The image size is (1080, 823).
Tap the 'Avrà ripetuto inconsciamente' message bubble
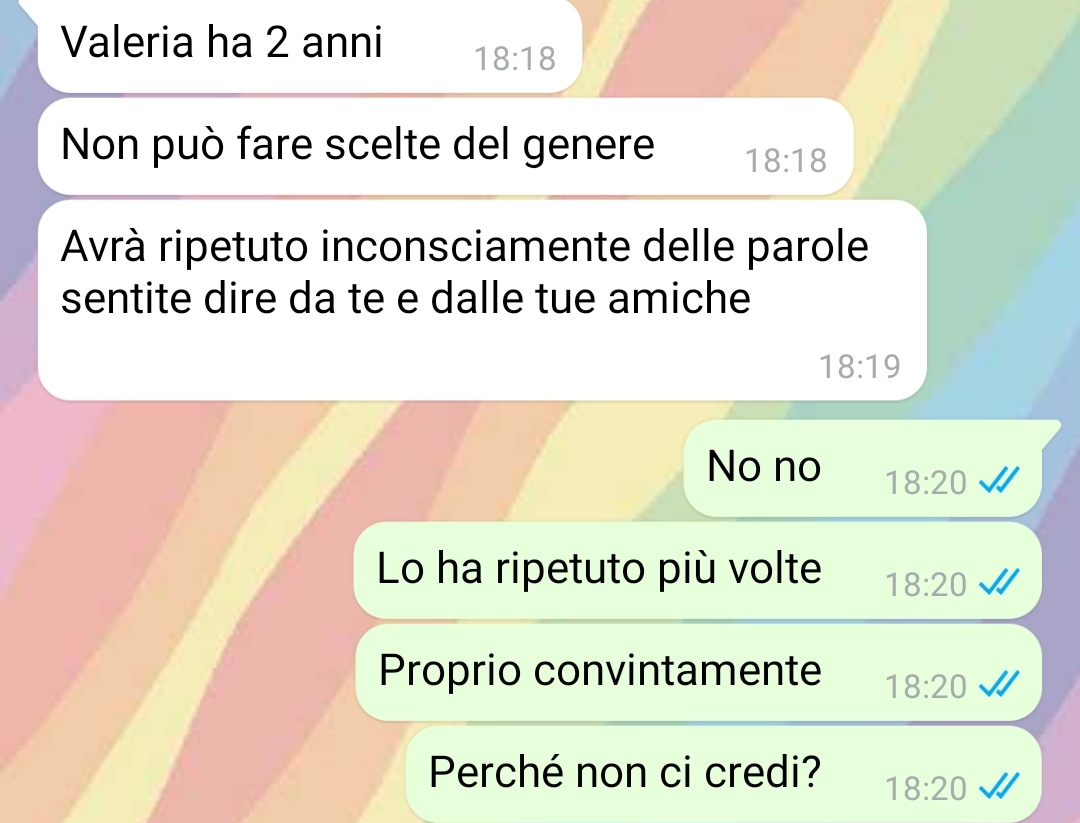(x=482, y=300)
